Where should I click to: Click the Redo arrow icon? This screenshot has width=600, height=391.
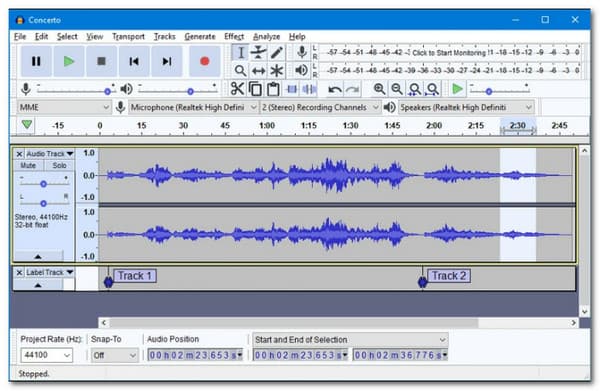click(352, 90)
